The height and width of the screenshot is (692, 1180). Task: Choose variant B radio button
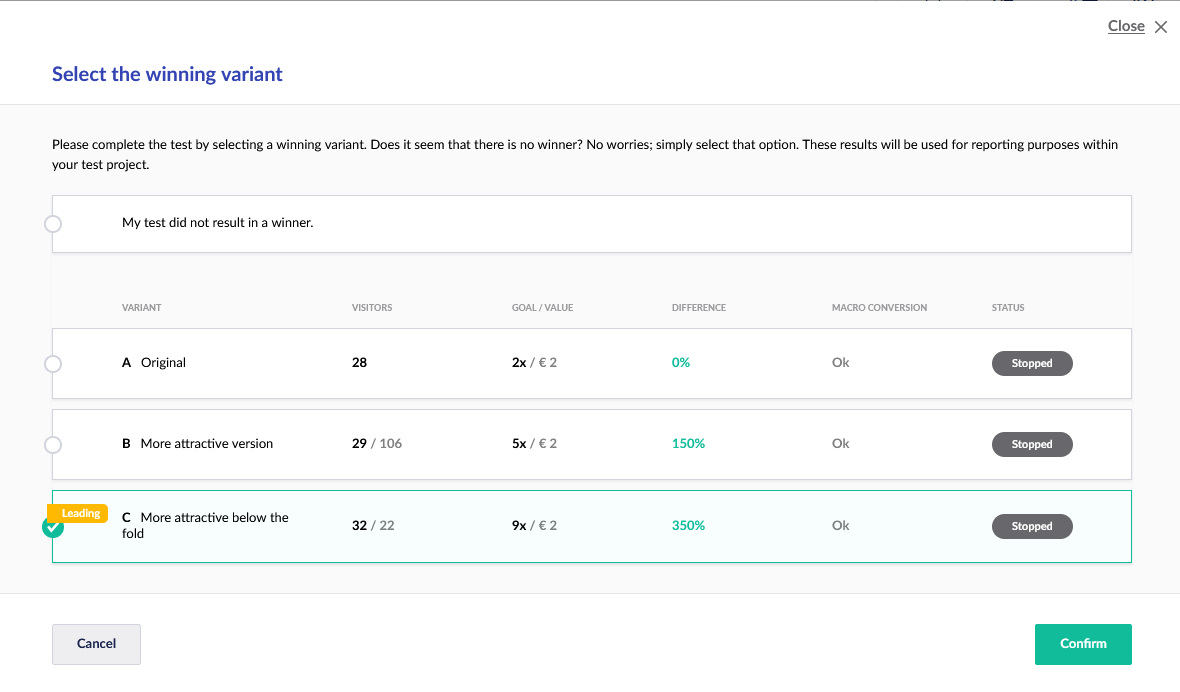click(x=53, y=444)
